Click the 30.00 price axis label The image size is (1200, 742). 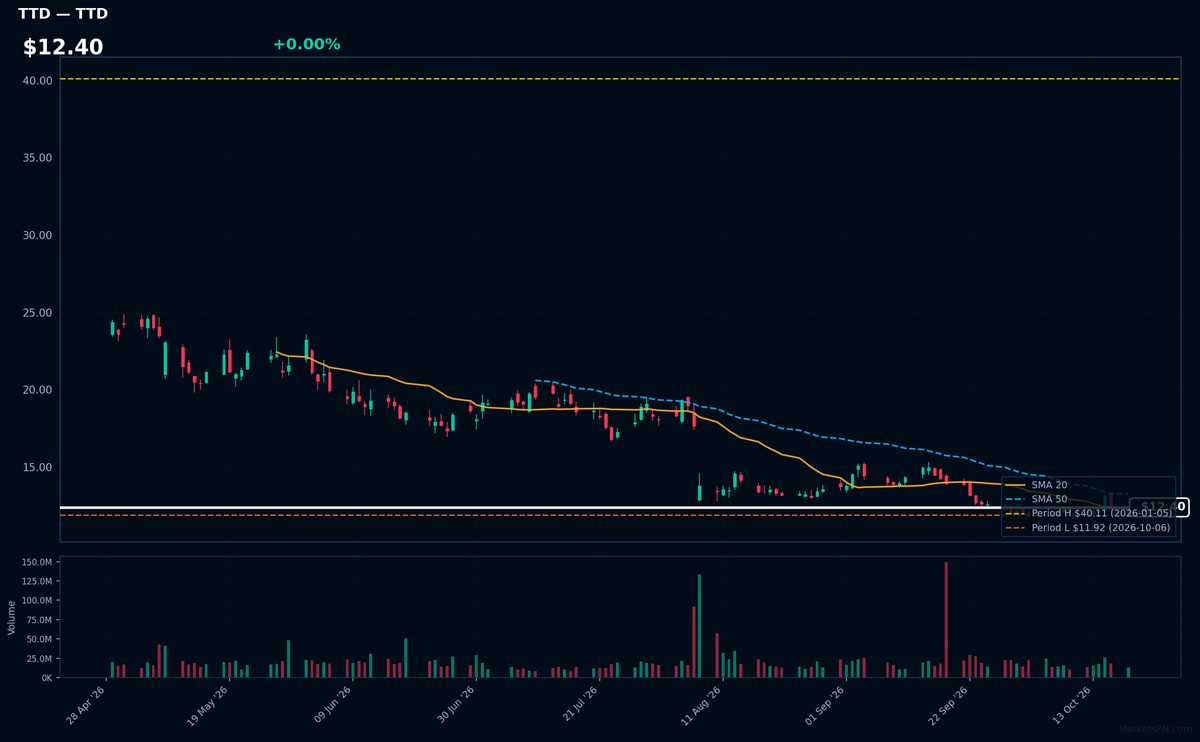click(38, 235)
